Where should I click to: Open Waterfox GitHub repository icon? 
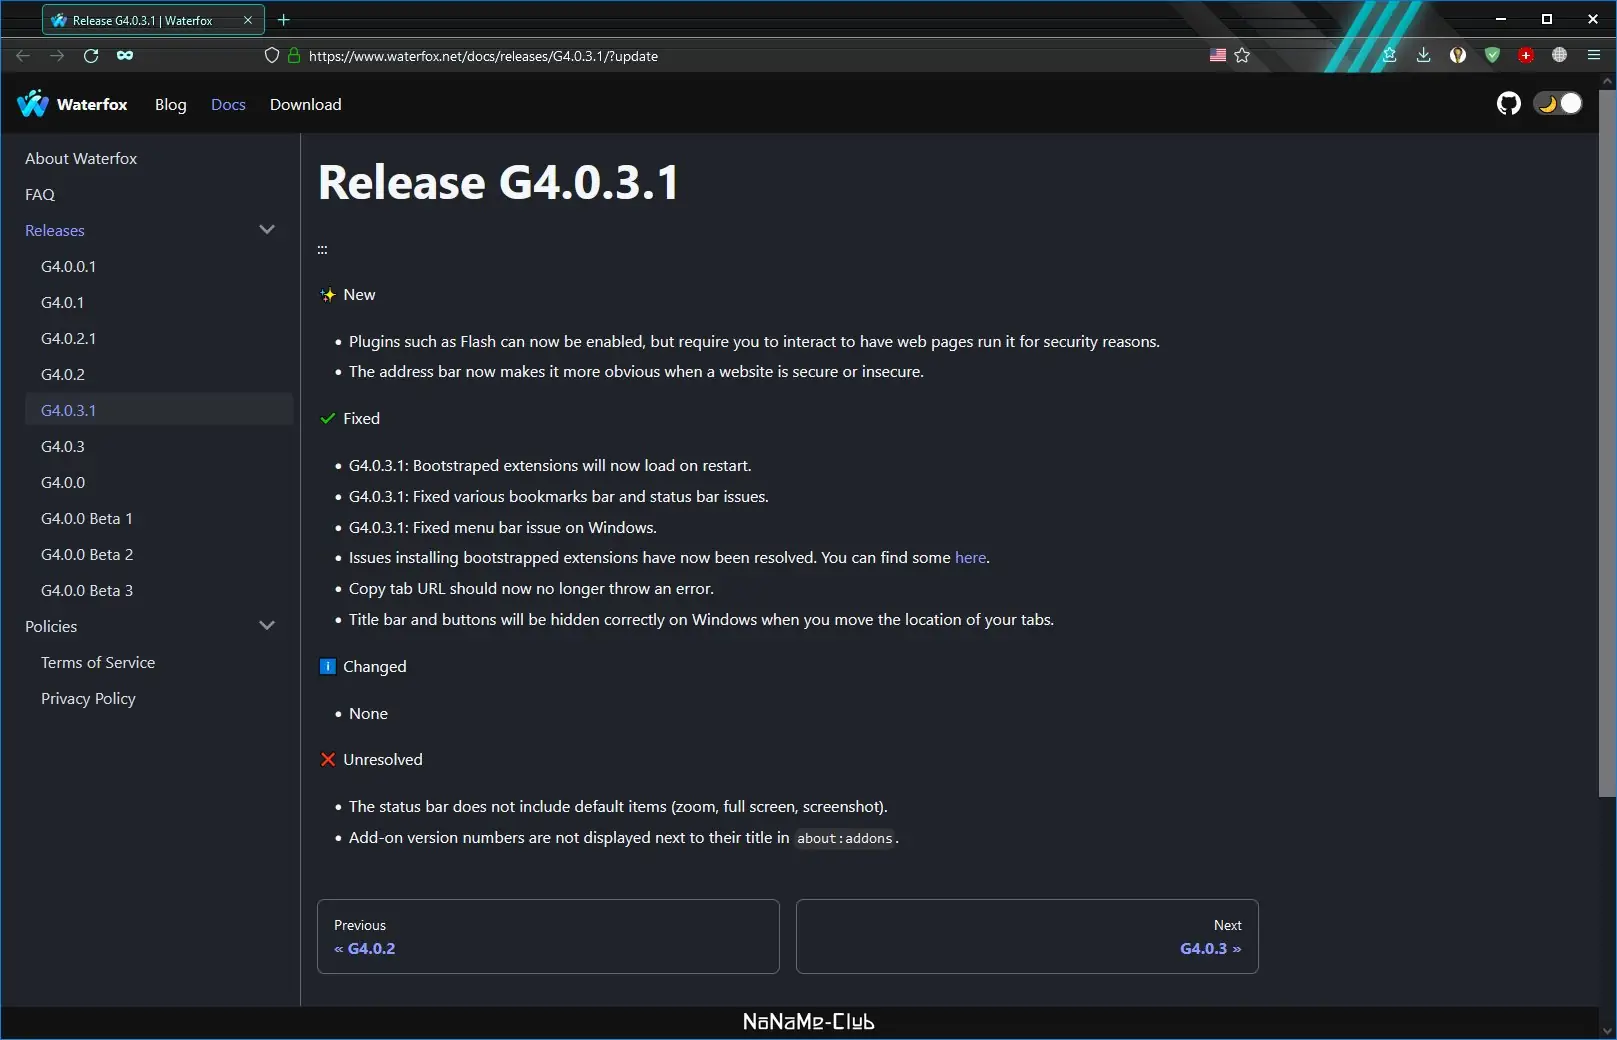tap(1508, 103)
